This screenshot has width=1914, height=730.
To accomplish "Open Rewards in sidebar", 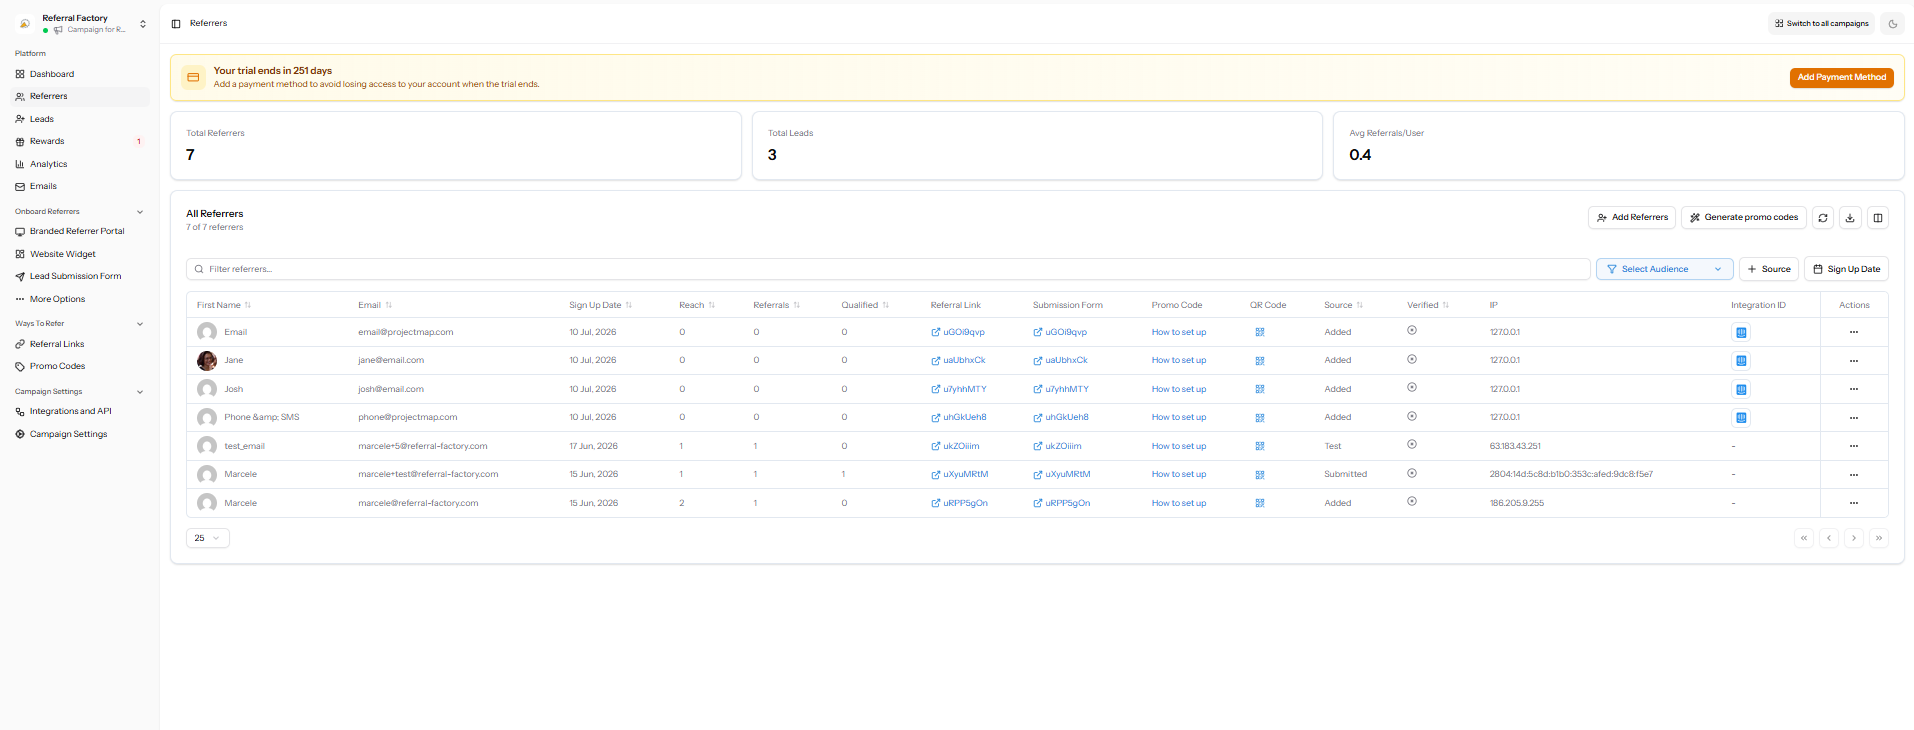I will [x=80, y=141].
